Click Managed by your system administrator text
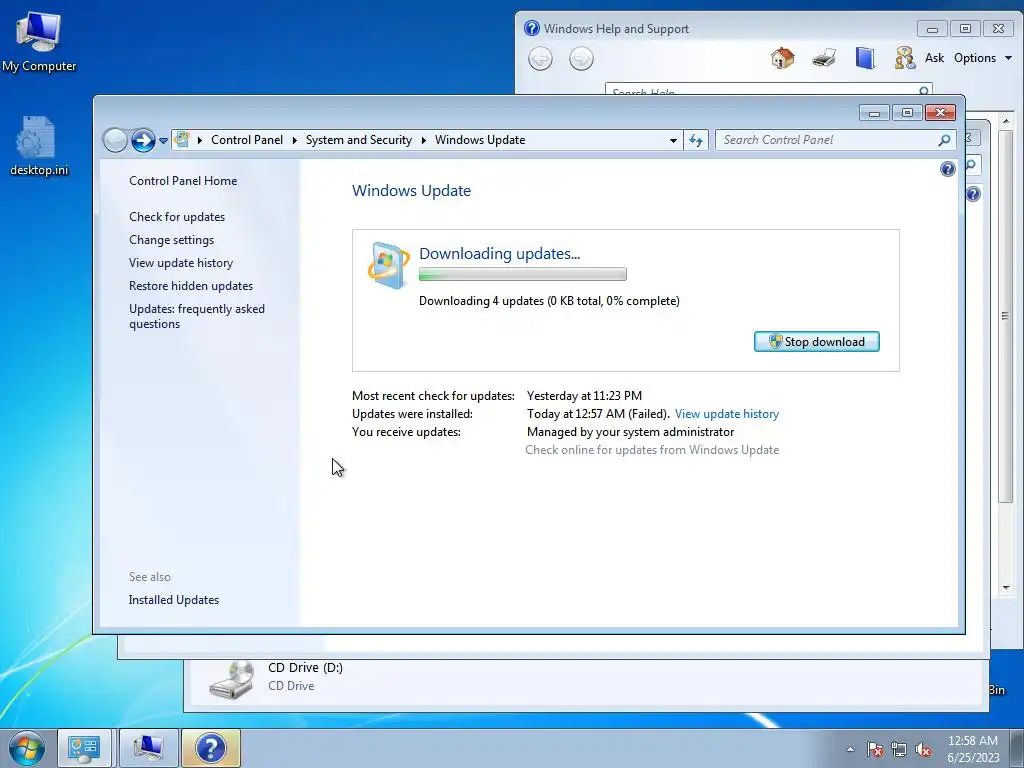 pos(630,432)
